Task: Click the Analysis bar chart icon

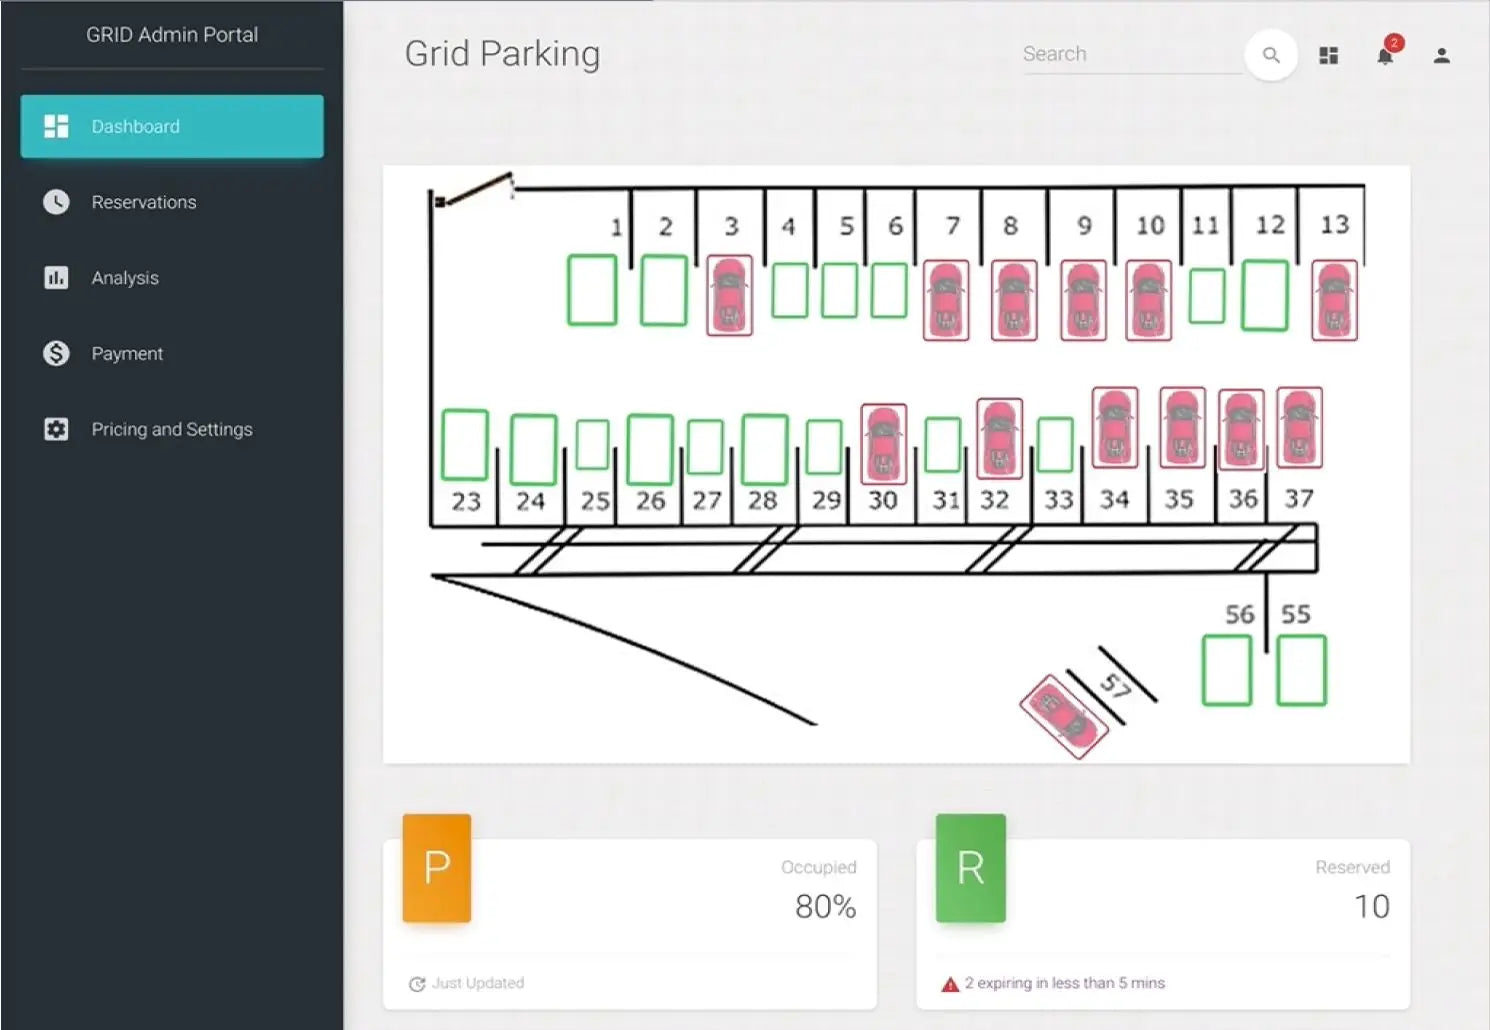Action: point(56,278)
